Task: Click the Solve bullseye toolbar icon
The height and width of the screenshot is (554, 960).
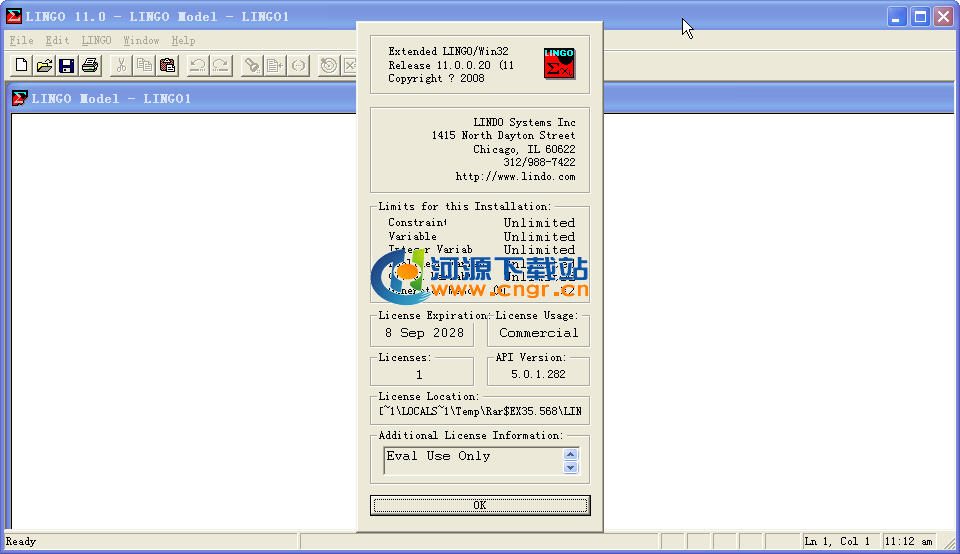Action: [x=328, y=66]
